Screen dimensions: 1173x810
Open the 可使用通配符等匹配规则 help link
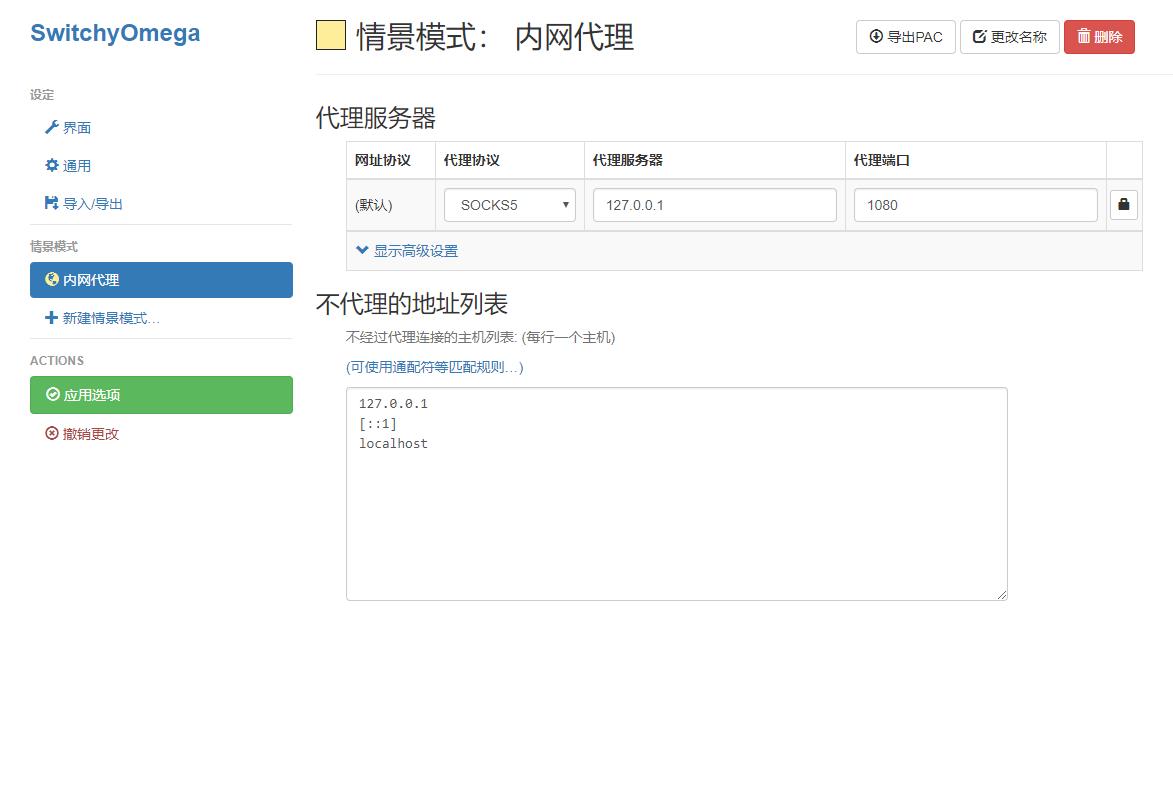coord(435,367)
